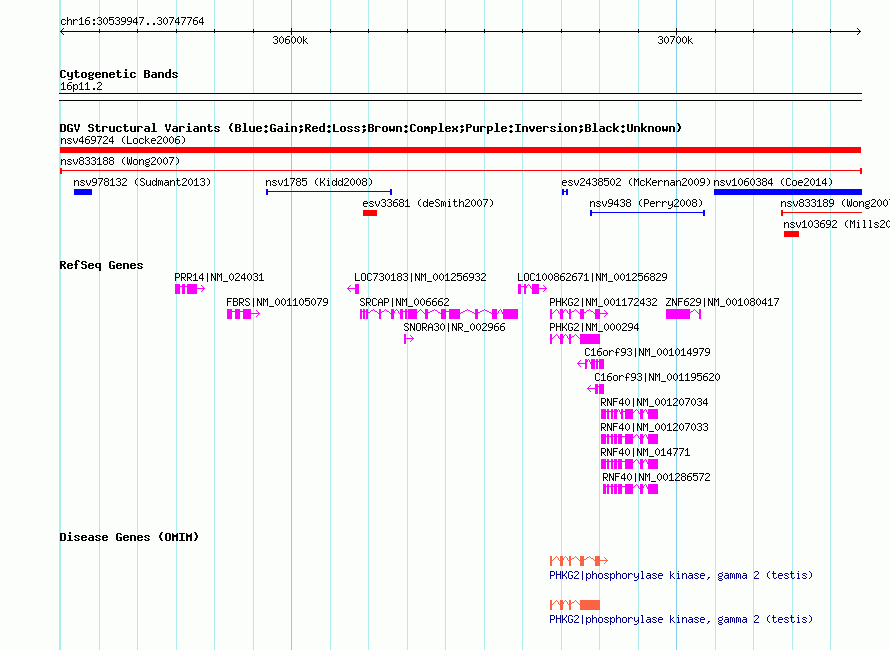This screenshot has width=890, height=650.
Task: Select the SRCAP NM_006662 gene model
Action: [439, 314]
